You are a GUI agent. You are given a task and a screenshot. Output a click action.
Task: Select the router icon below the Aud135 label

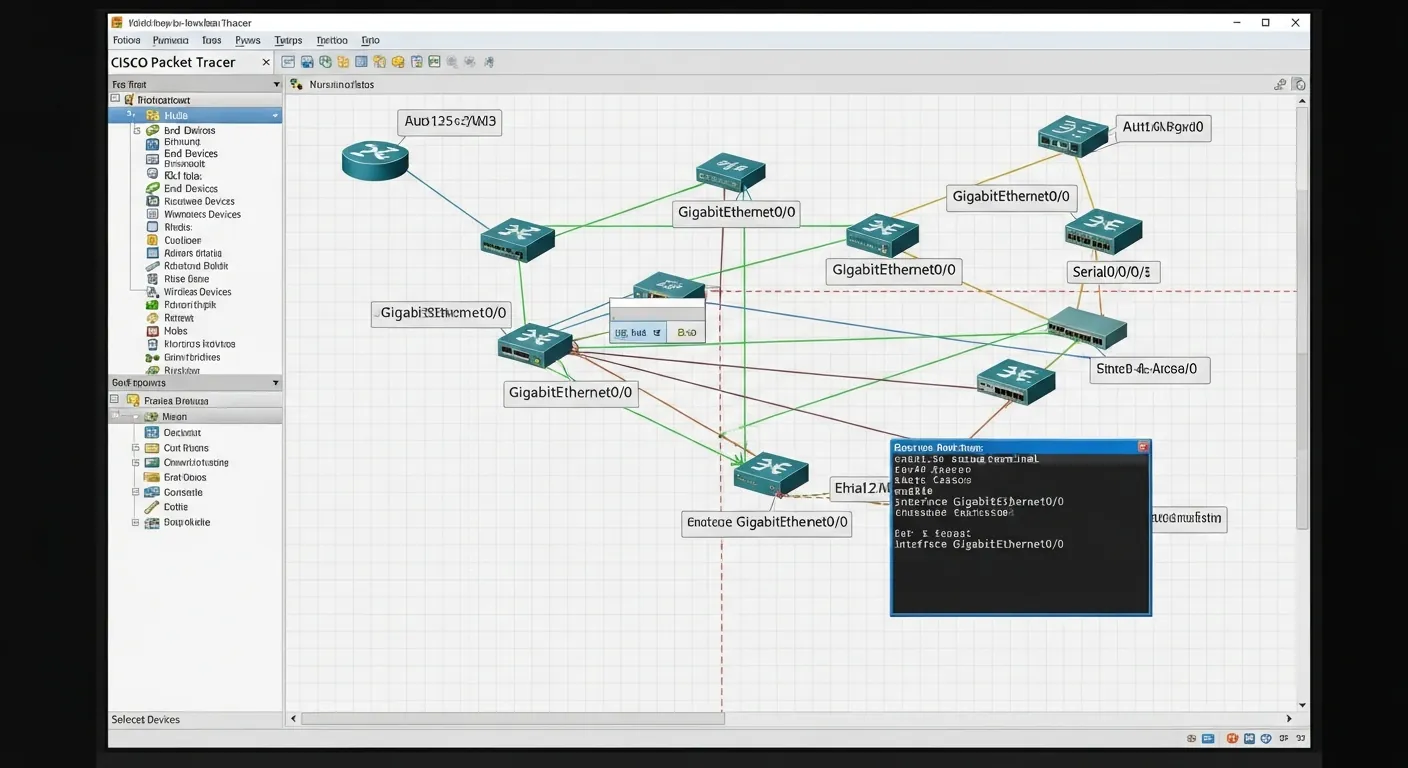tap(375, 160)
